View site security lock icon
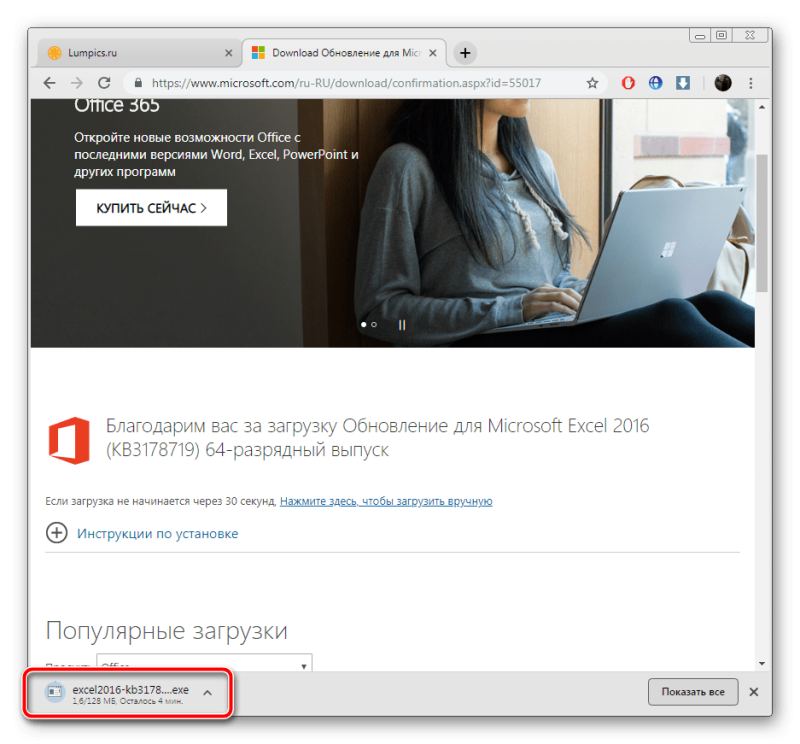The width and height of the screenshot is (800, 744). (138, 83)
